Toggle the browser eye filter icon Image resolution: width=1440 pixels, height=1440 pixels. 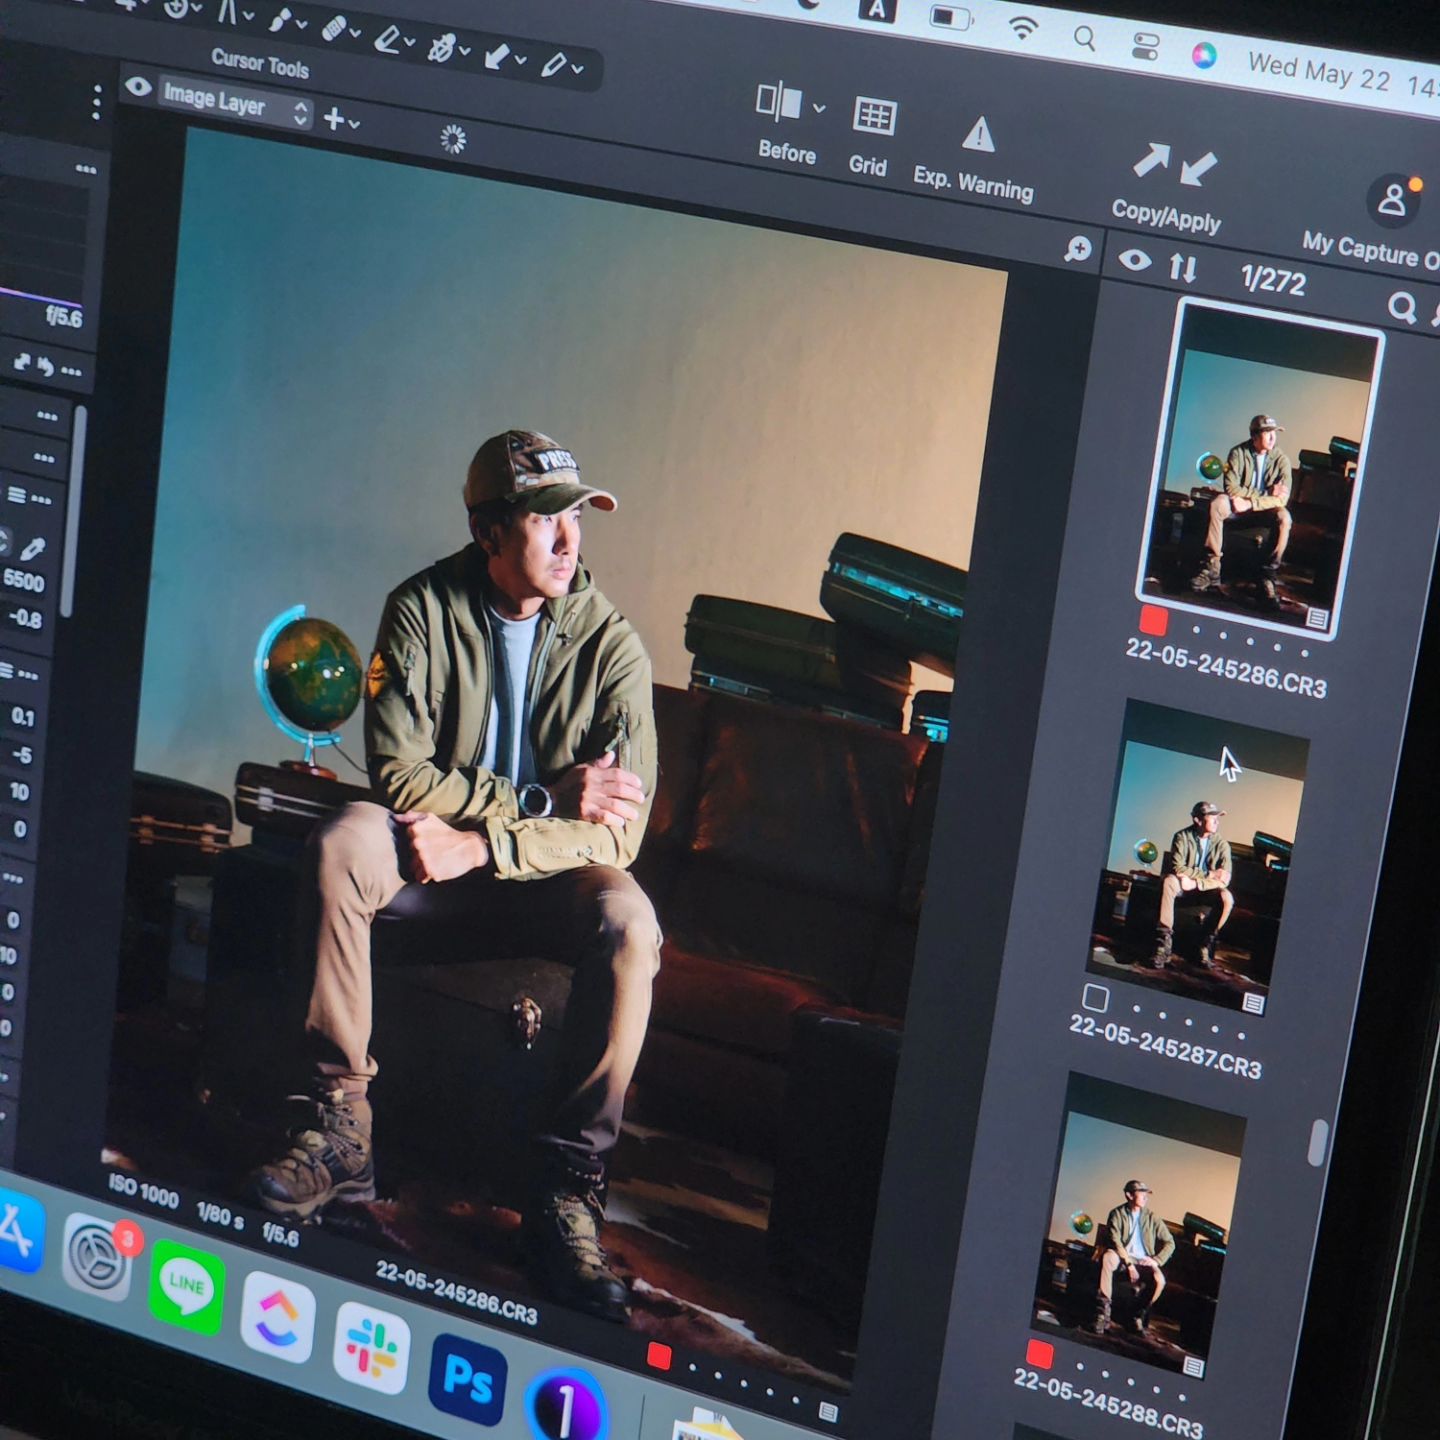point(1134,260)
